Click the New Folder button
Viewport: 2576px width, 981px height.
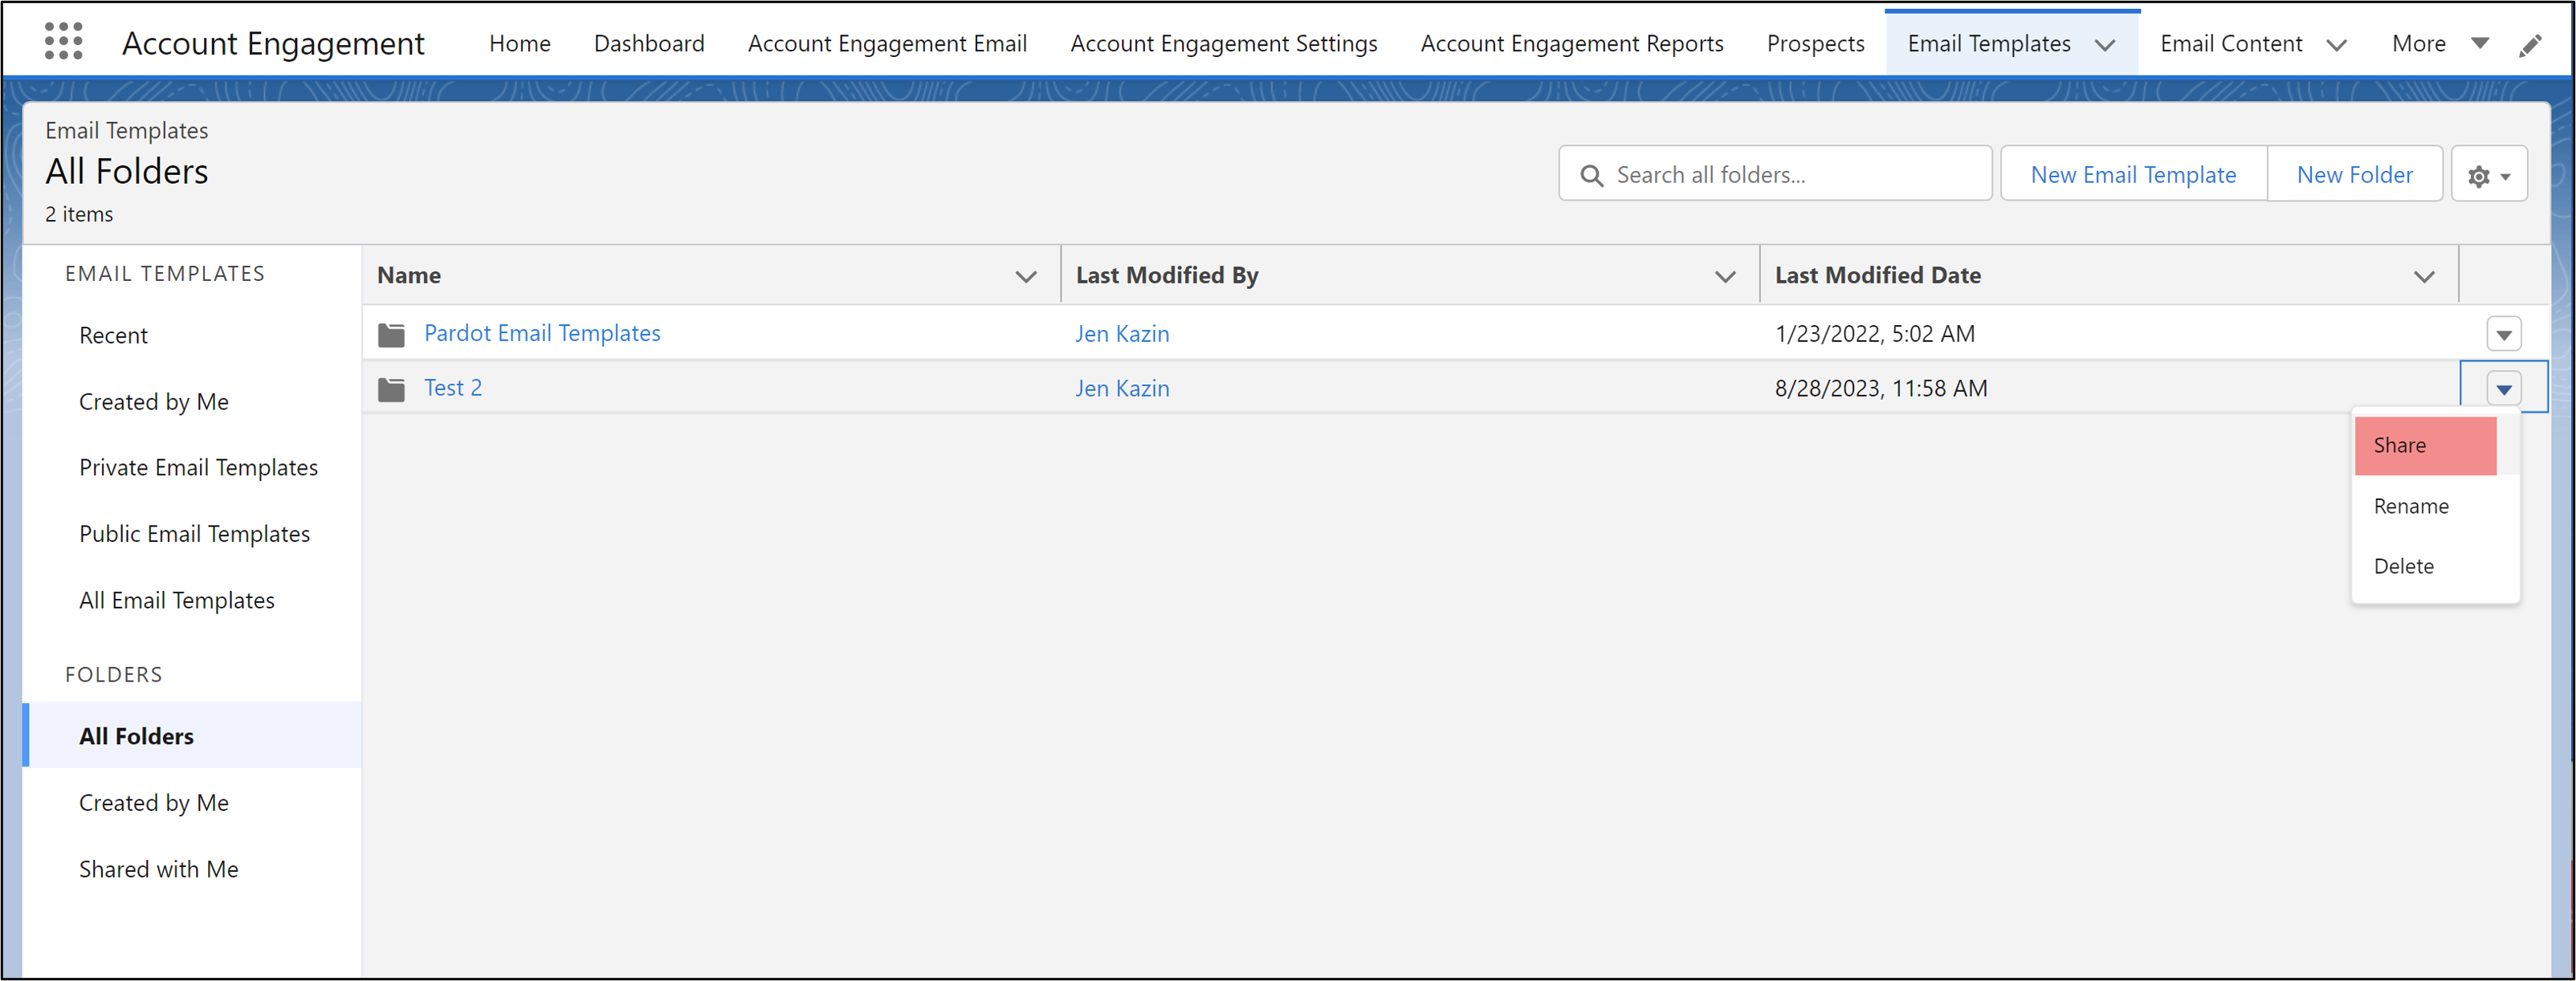pyautogui.click(x=2354, y=175)
